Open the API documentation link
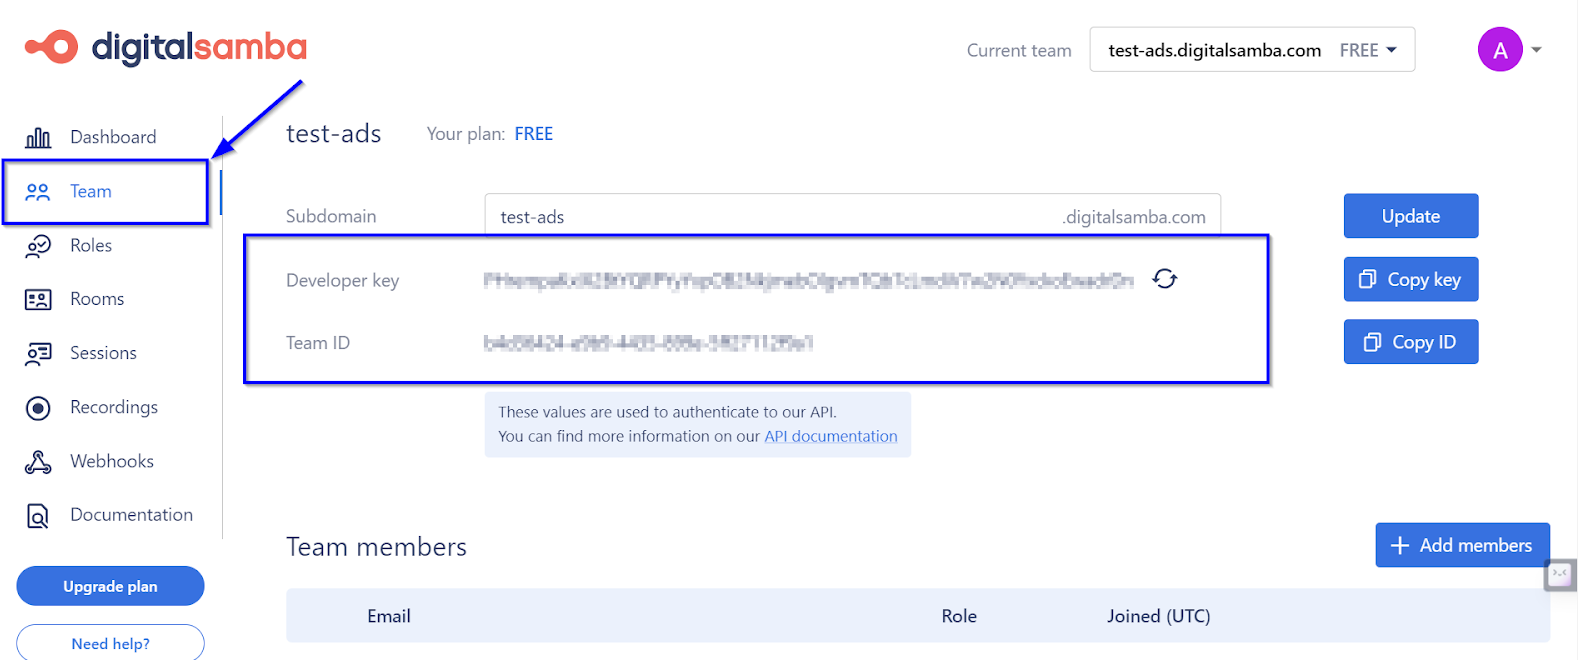This screenshot has height=660, width=1578. [830, 436]
